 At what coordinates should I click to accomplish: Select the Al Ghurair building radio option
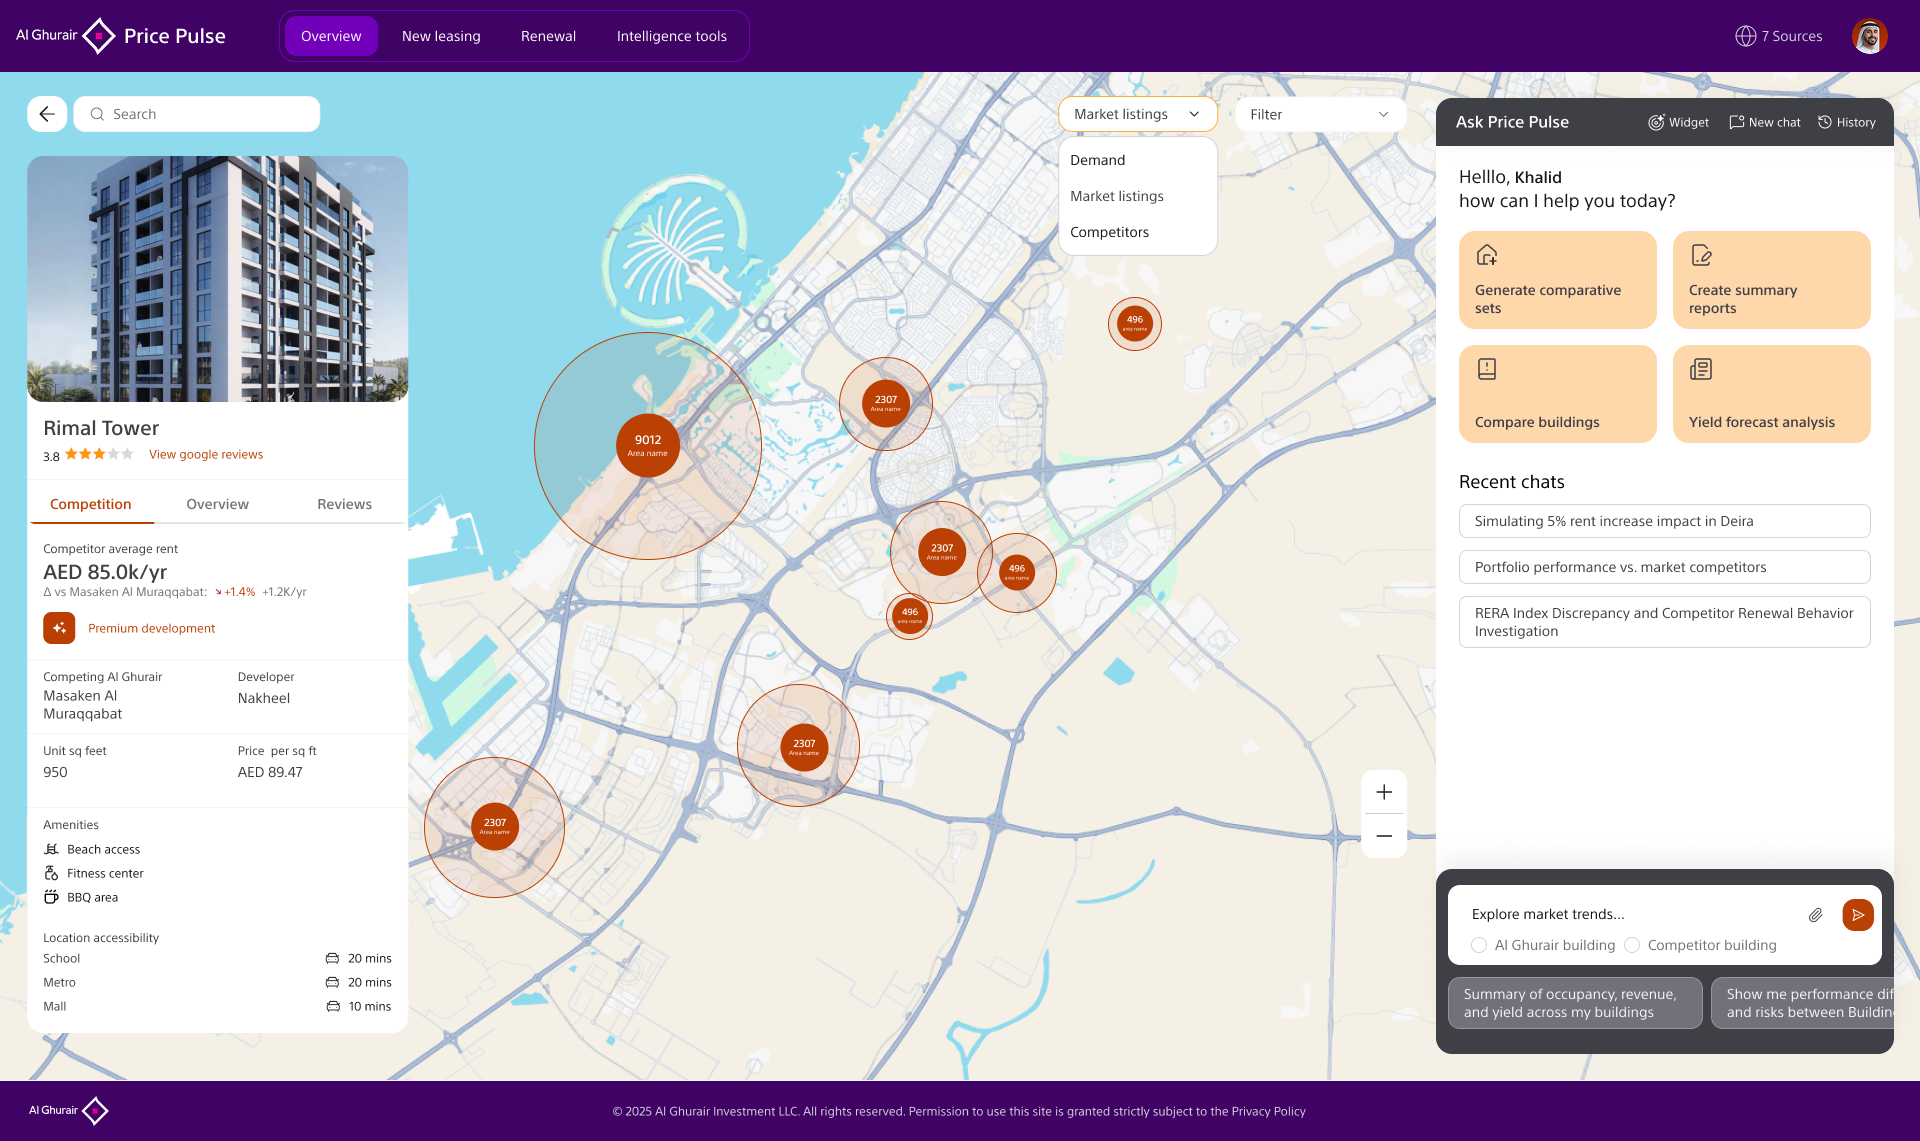(1479, 945)
